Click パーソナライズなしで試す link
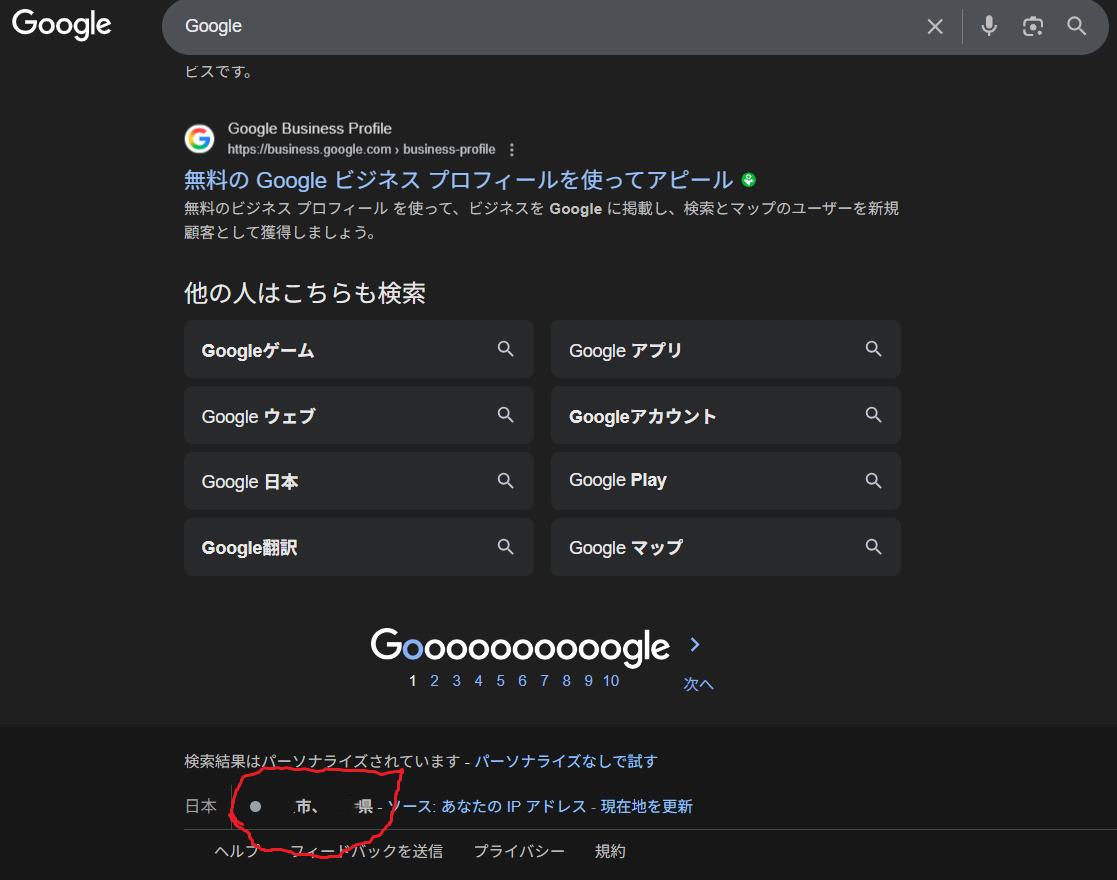Image resolution: width=1117 pixels, height=880 pixels. (x=566, y=762)
